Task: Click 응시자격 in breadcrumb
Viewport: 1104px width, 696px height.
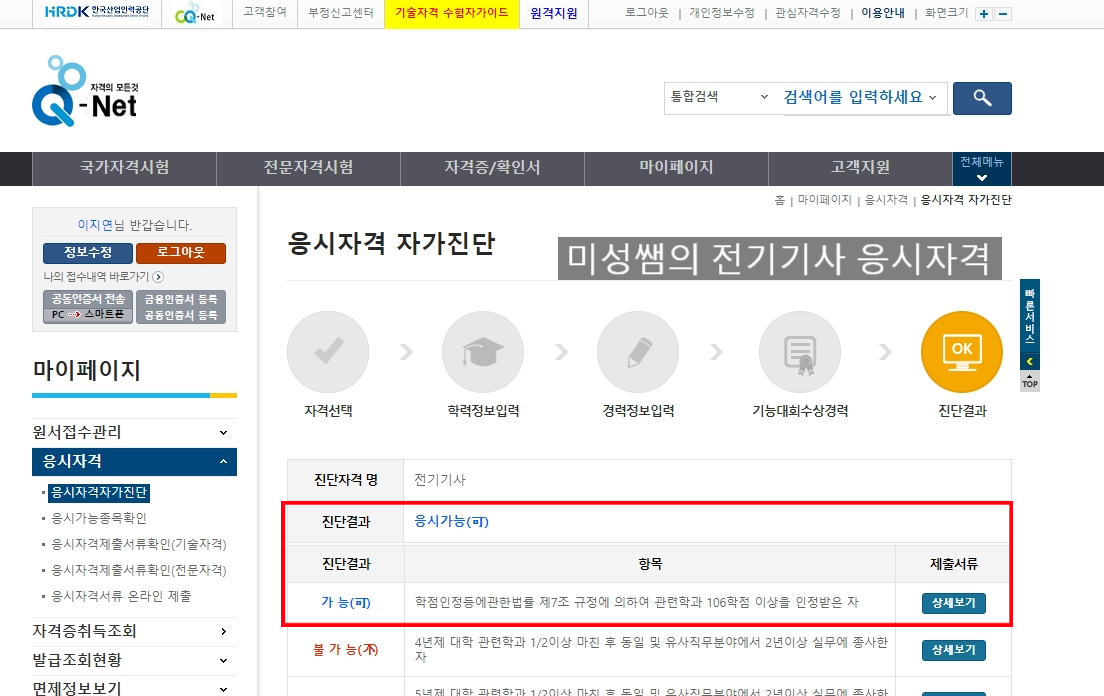Action: tap(886, 200)
